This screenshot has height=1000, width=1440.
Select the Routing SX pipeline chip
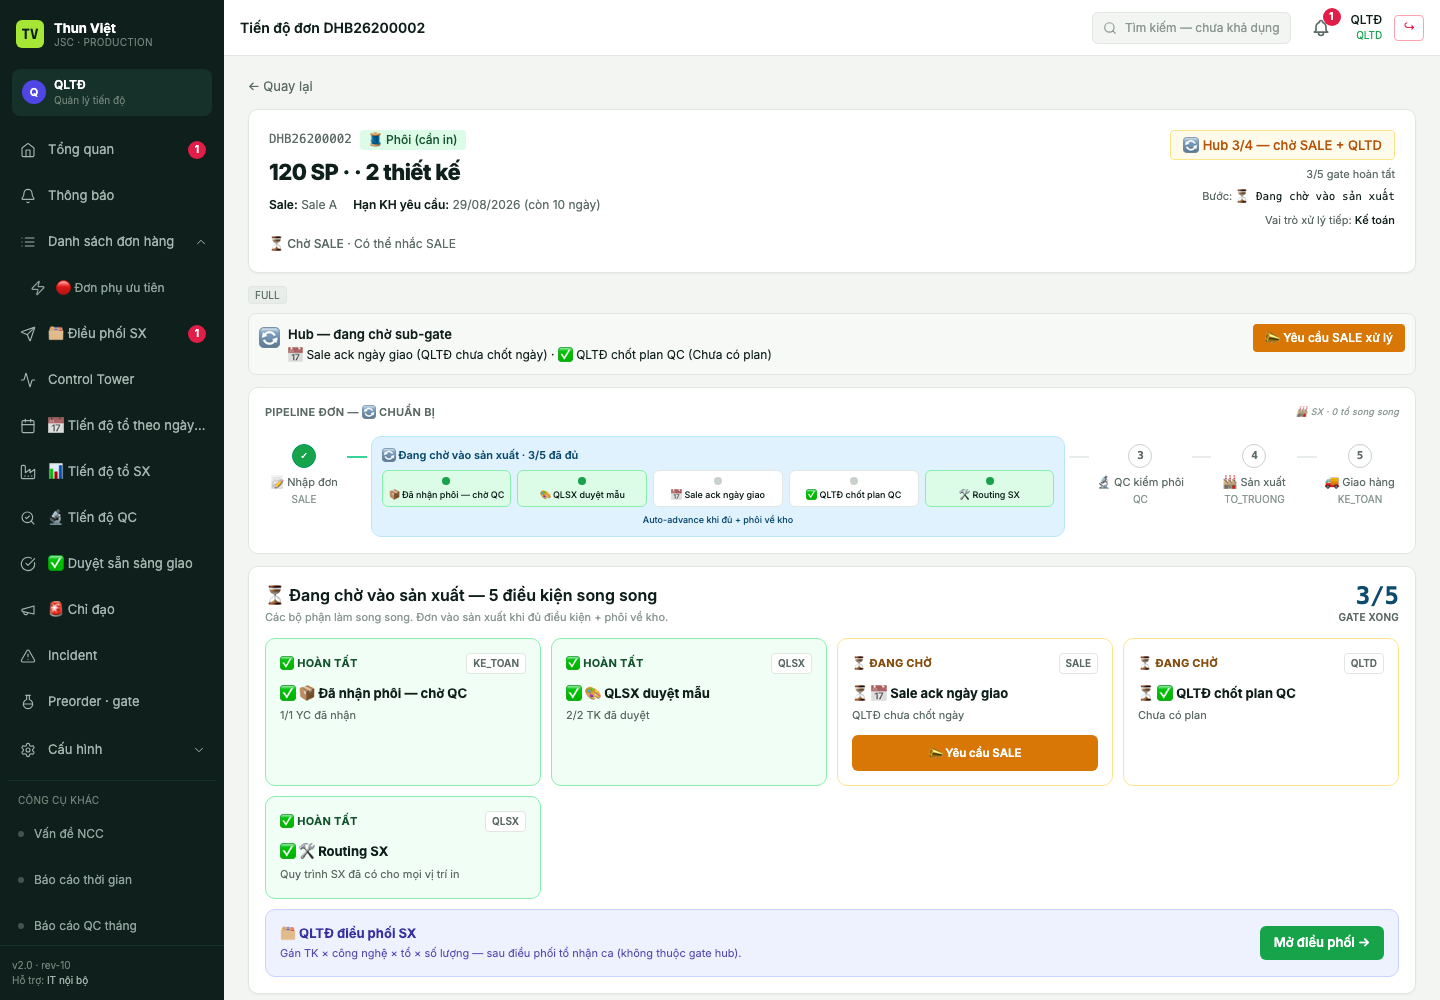[x=989, y=489]
